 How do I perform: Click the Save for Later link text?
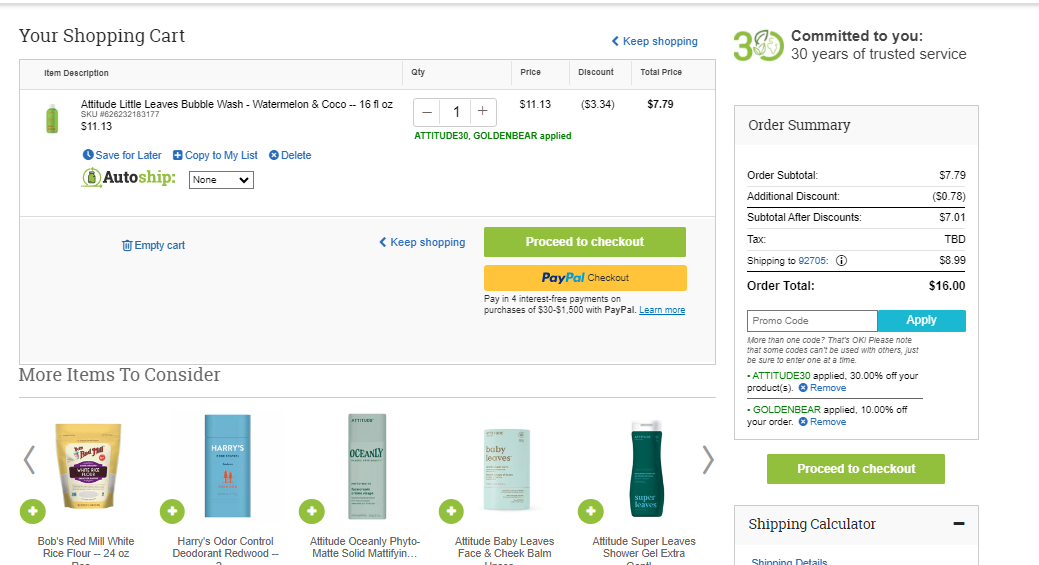[129, 155]
